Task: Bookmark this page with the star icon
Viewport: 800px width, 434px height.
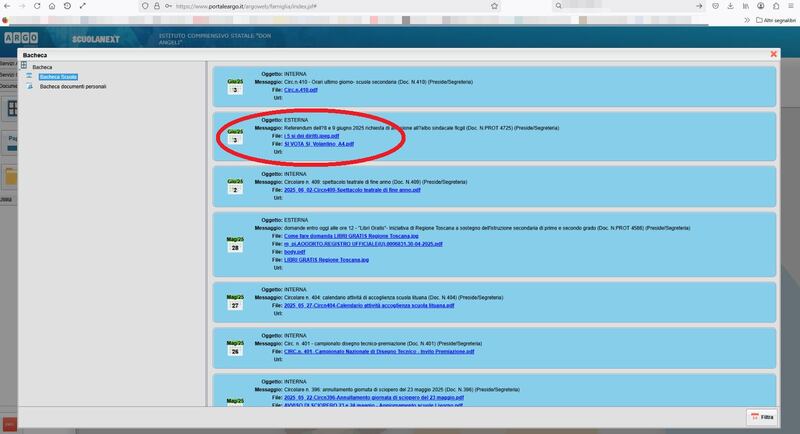Action: (494, 6)
